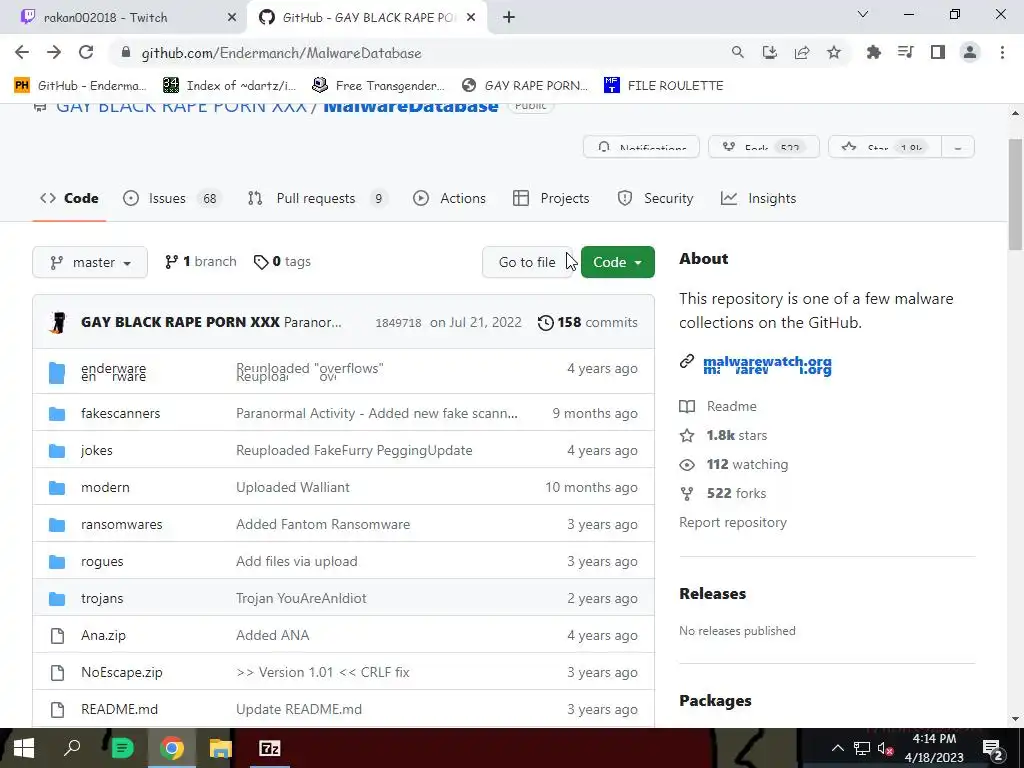Open the trojans folder
Screen dimensions: 1024x768
(x=102, y=599)
